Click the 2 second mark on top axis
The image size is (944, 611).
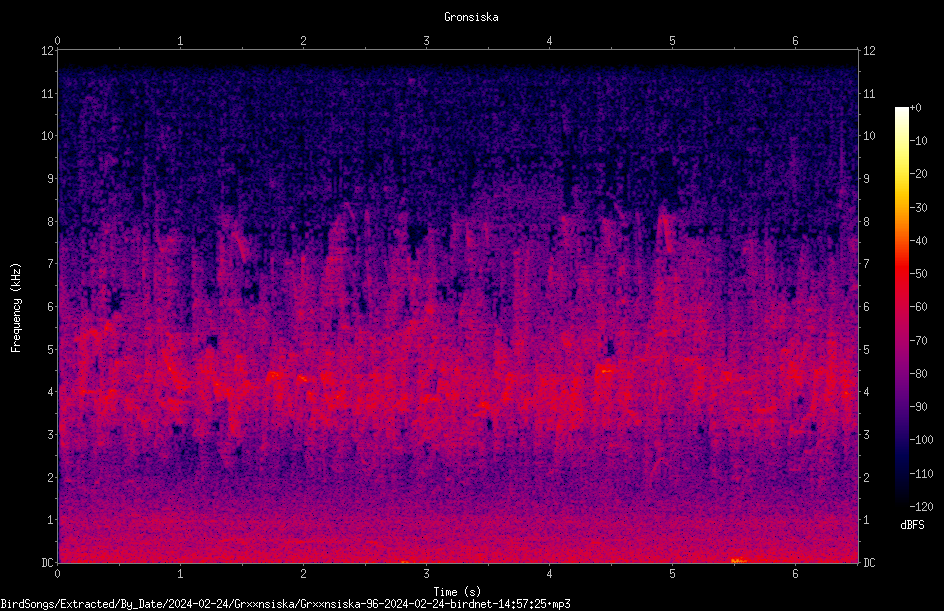pos(303,41)
